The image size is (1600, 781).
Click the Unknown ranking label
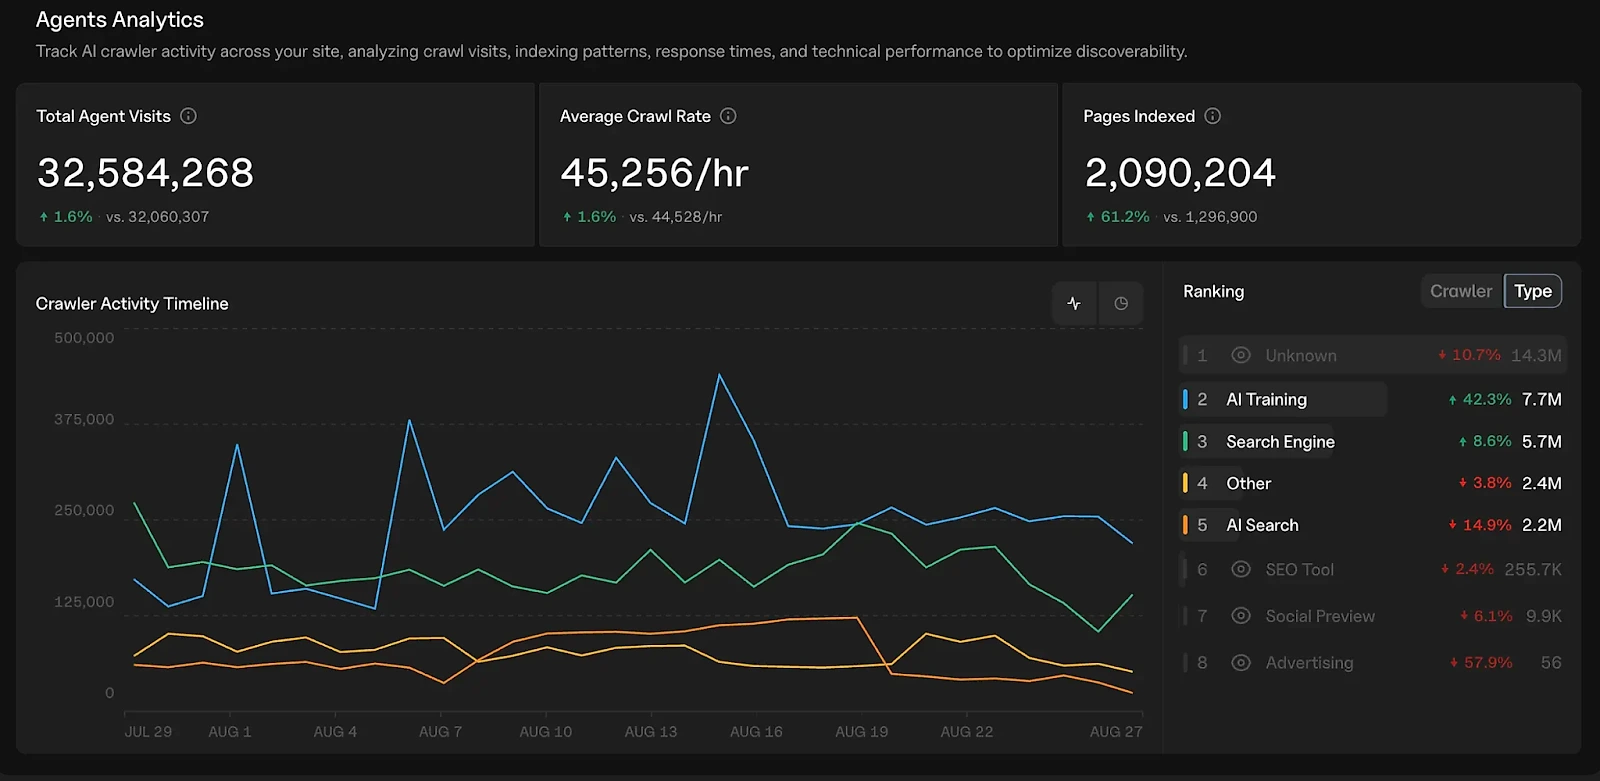pyautogui.click(x=1301, y=355)
